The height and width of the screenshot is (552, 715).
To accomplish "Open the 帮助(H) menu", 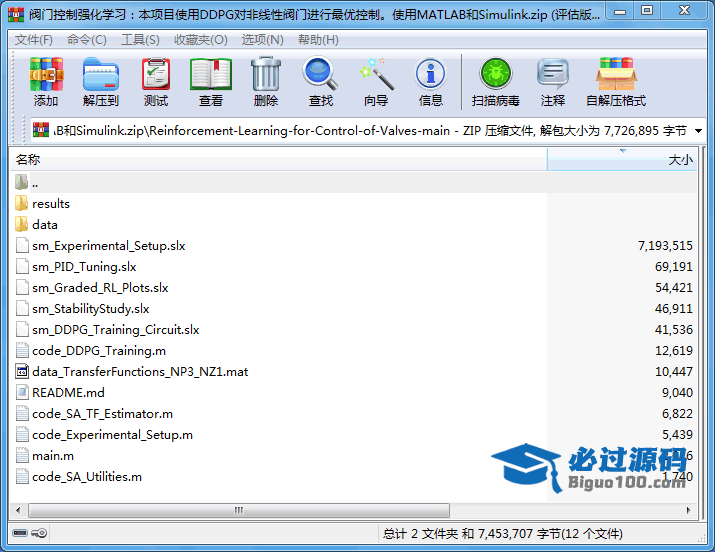I will pyautogui.click(x=318, y=40).
